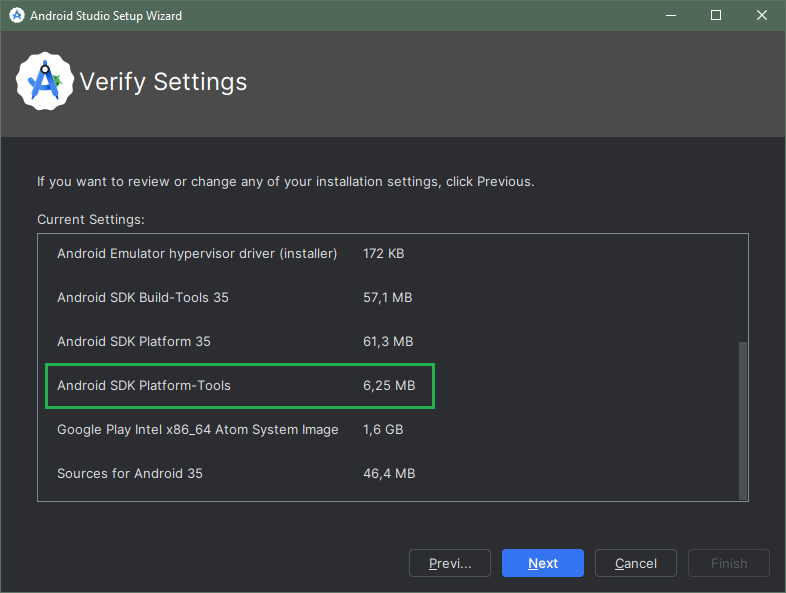Click the 46,4 MB size value
The image size is (786, 593).
click(x=389, y=474)
